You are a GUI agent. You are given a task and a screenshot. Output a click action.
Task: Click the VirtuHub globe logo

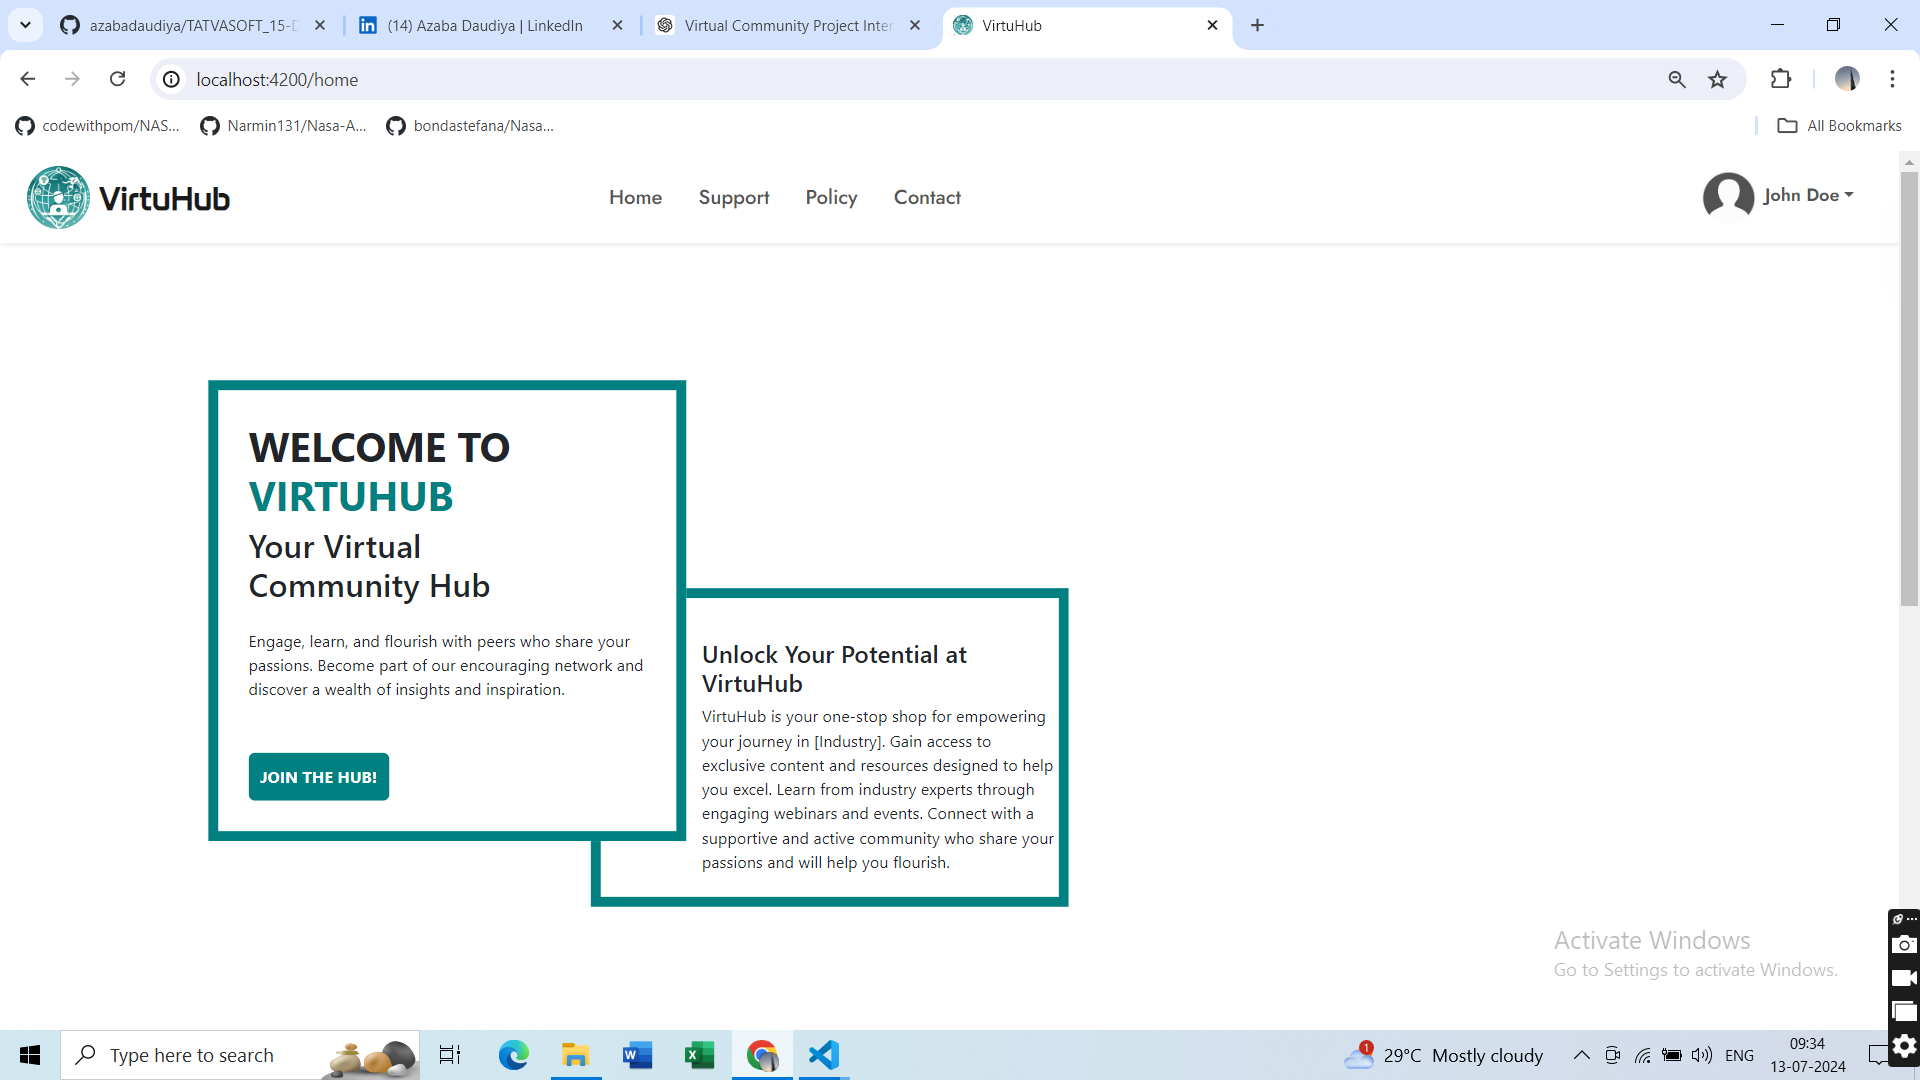tap(58, 197)
